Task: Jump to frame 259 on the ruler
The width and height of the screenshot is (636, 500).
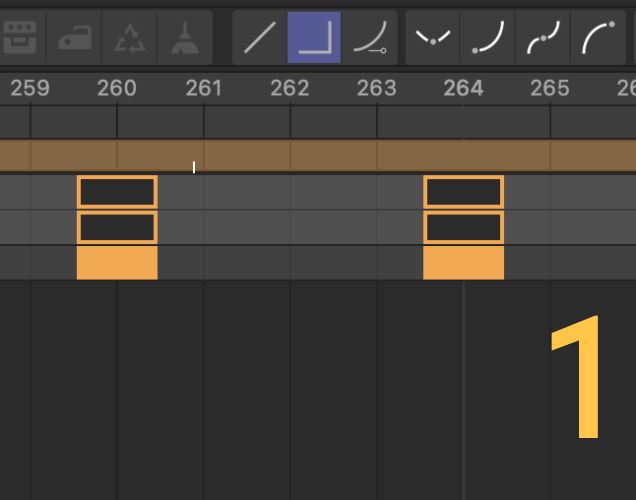Action: 30,88
